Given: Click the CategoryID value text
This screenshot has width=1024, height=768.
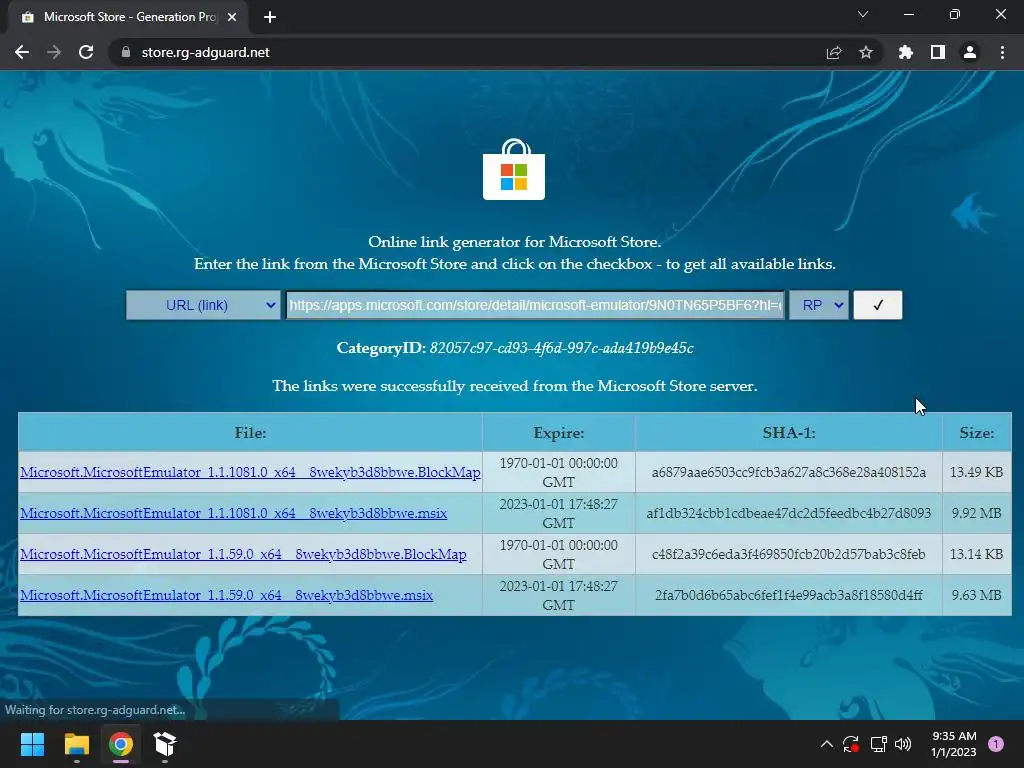Looking at the screenshot, I should pyautogui.click(x=562, y=348).
